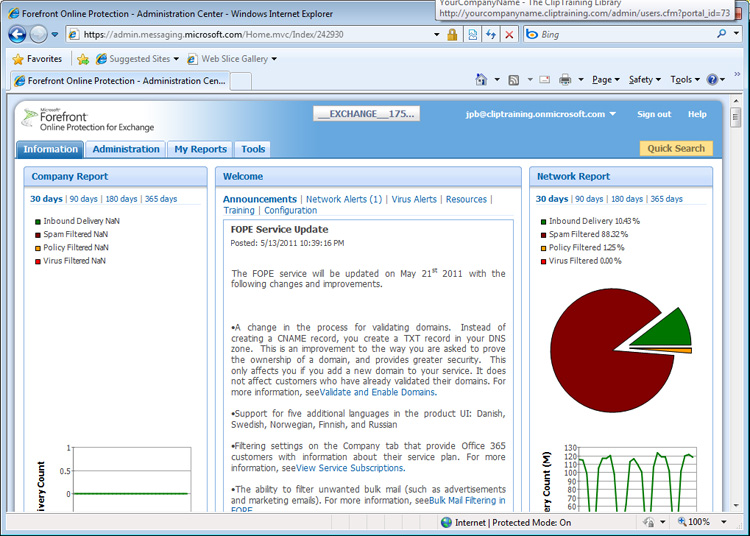Open the Configuration section

point(290,210)
